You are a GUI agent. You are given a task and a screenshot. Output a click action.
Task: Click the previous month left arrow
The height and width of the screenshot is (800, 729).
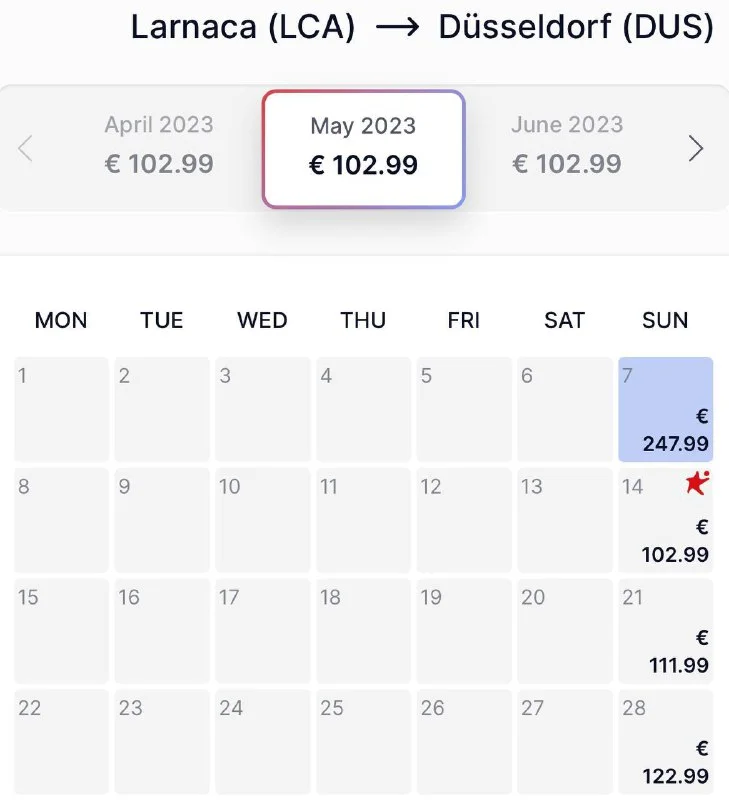tap(26, 149)
